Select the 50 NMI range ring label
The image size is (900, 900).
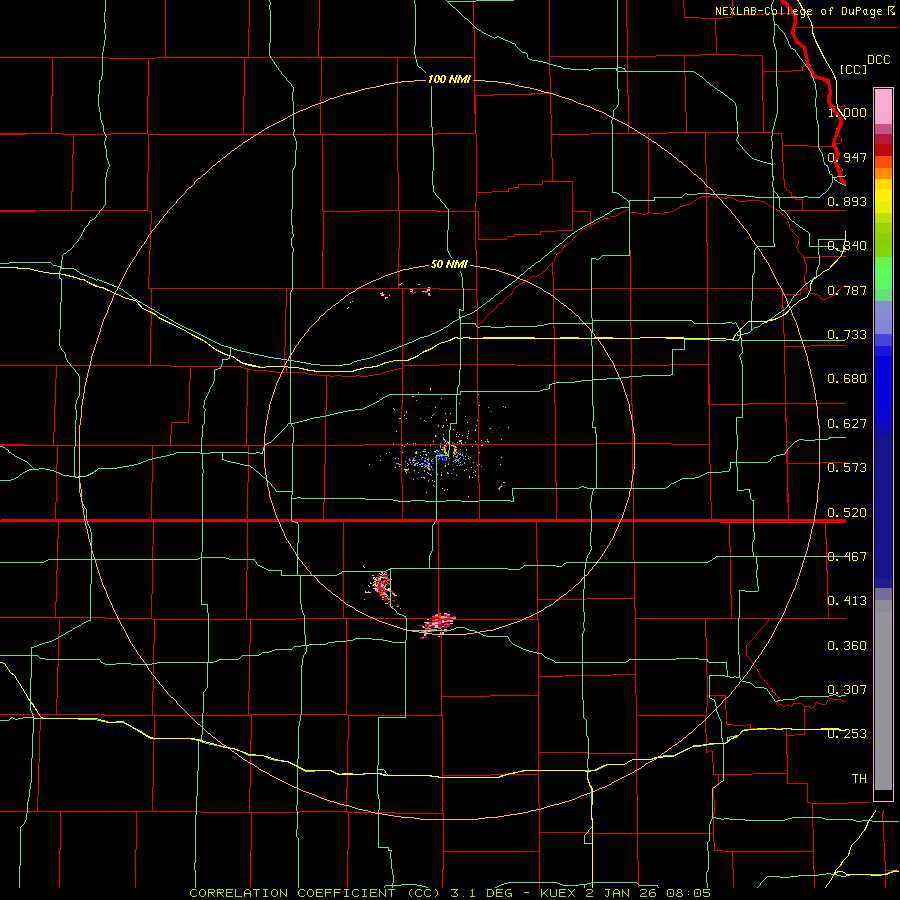pyautogui.click(x=449, y=264)
